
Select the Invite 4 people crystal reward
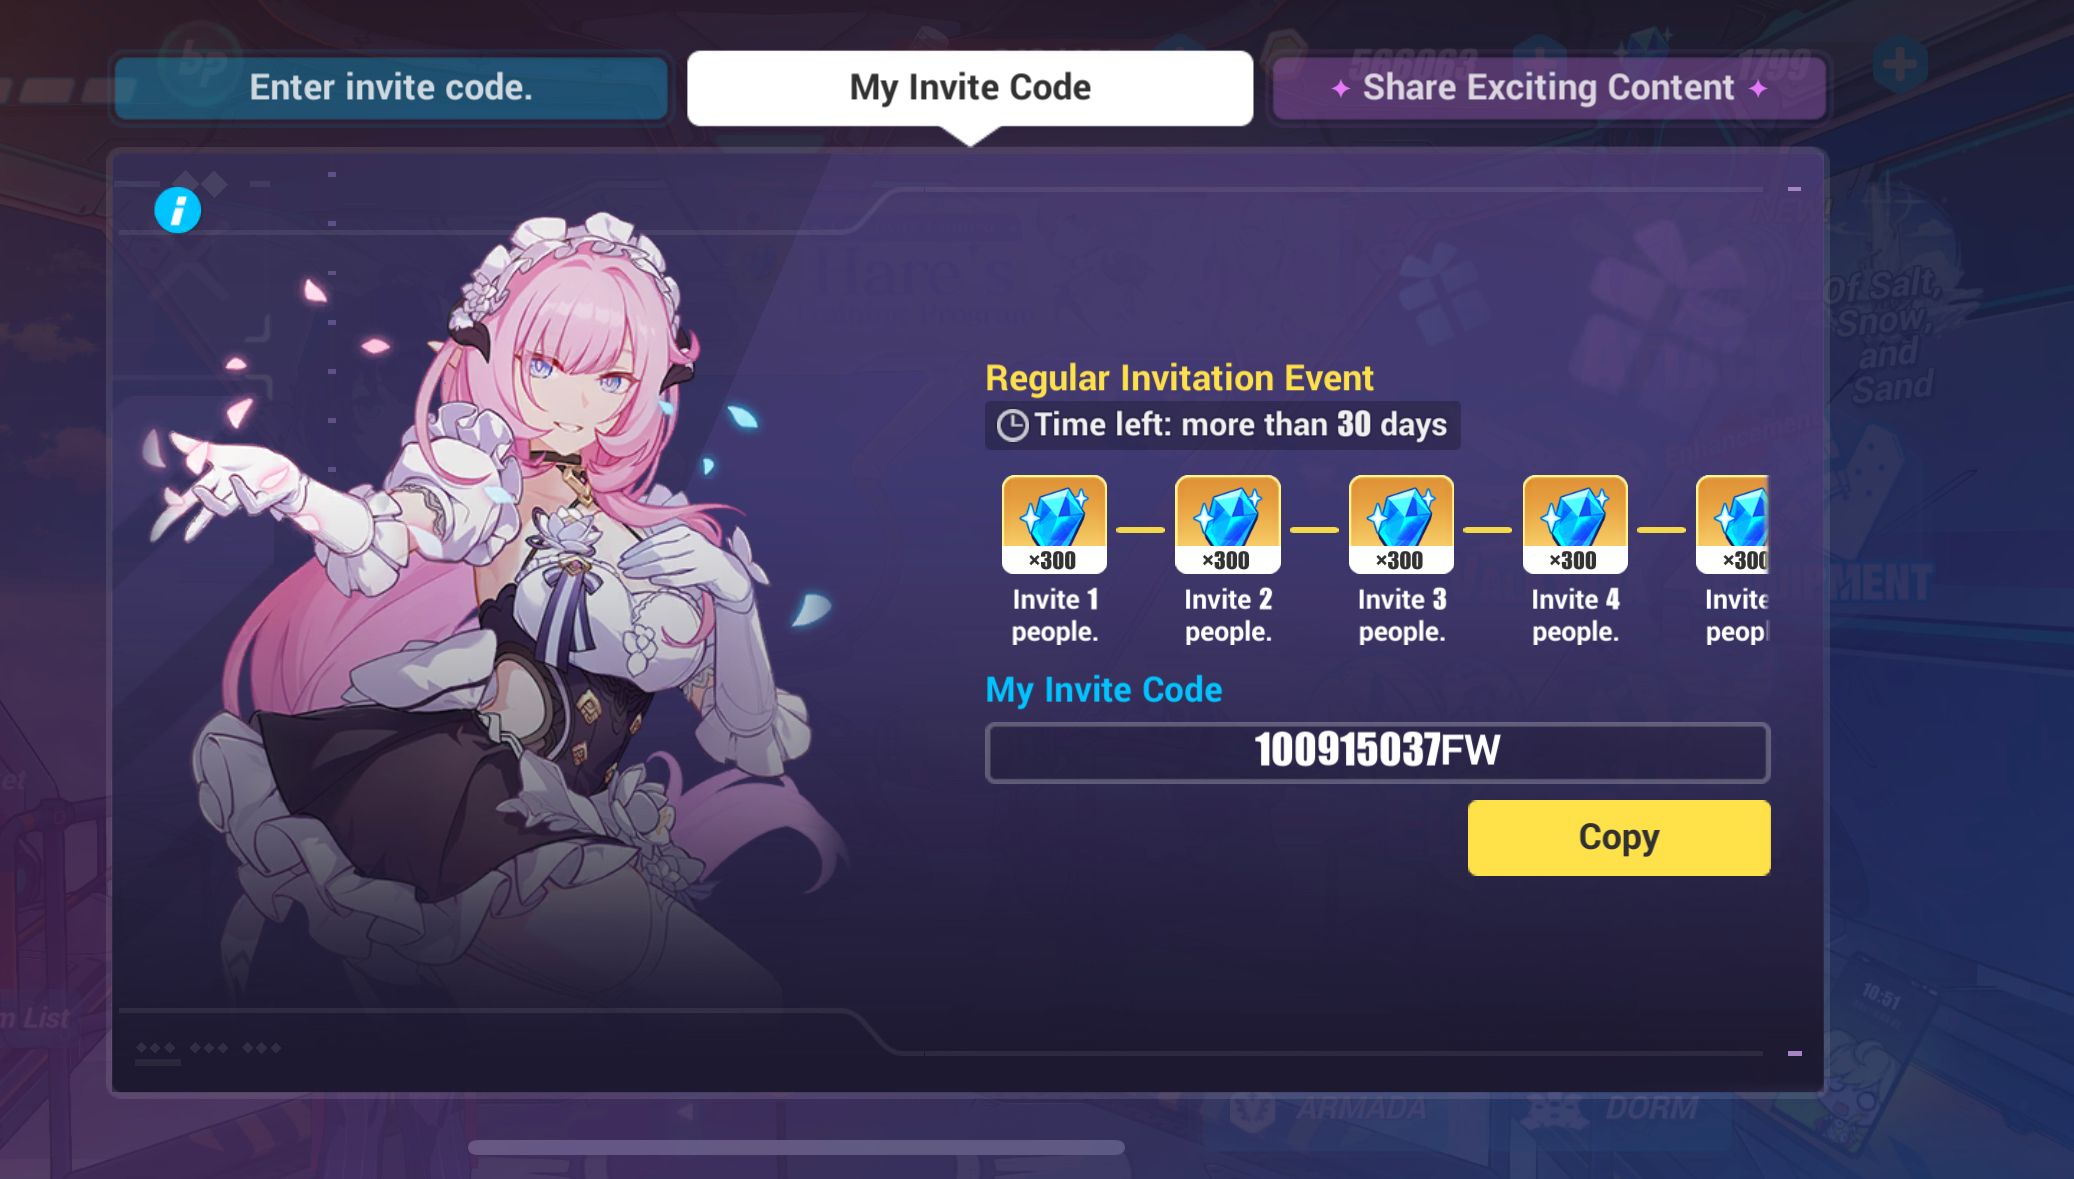tap(1575, 524)
